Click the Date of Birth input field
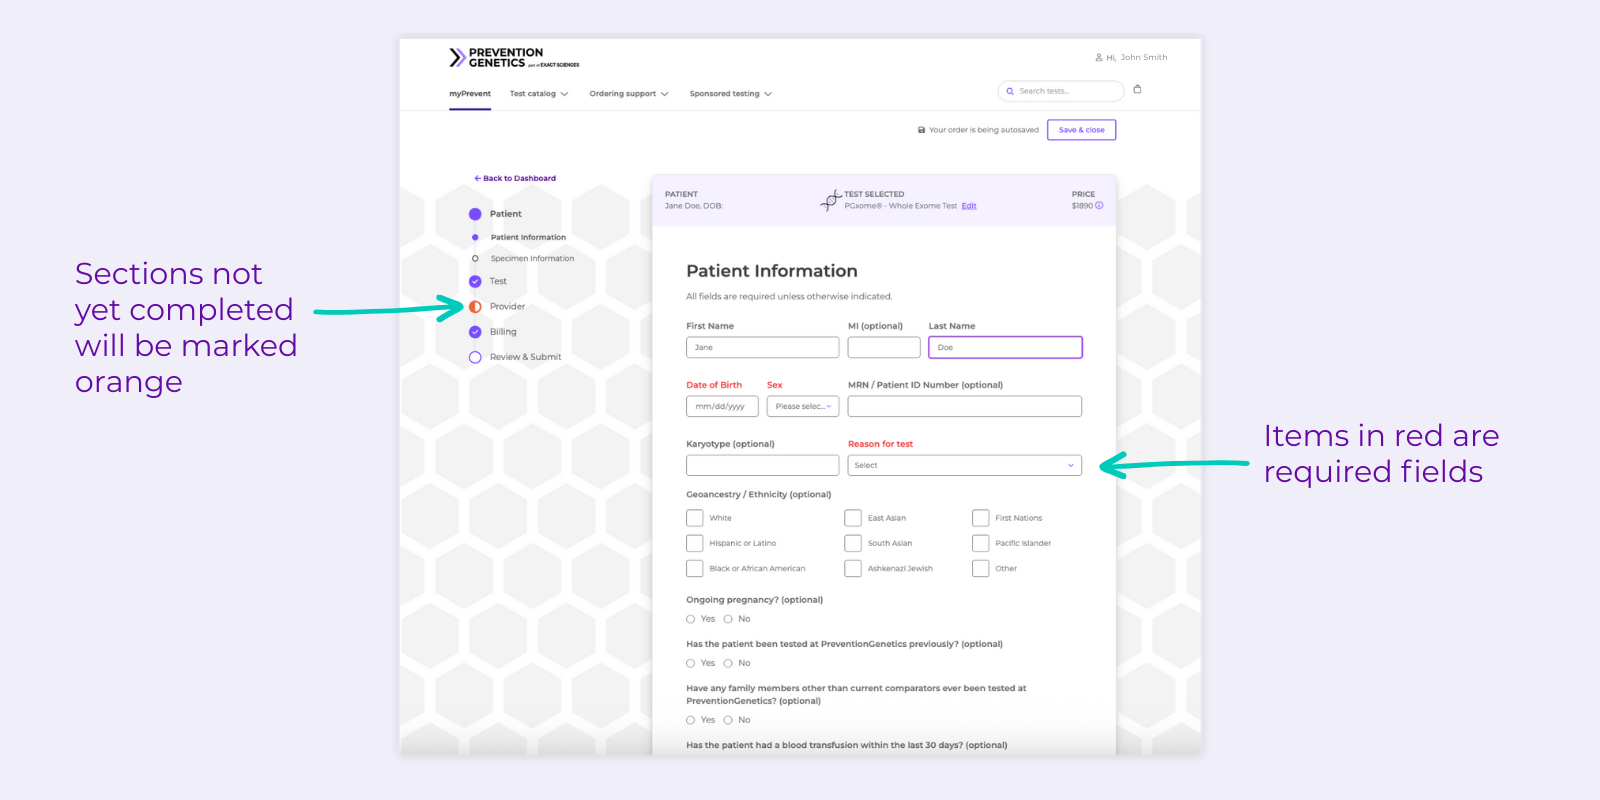 tap(722, 407)
